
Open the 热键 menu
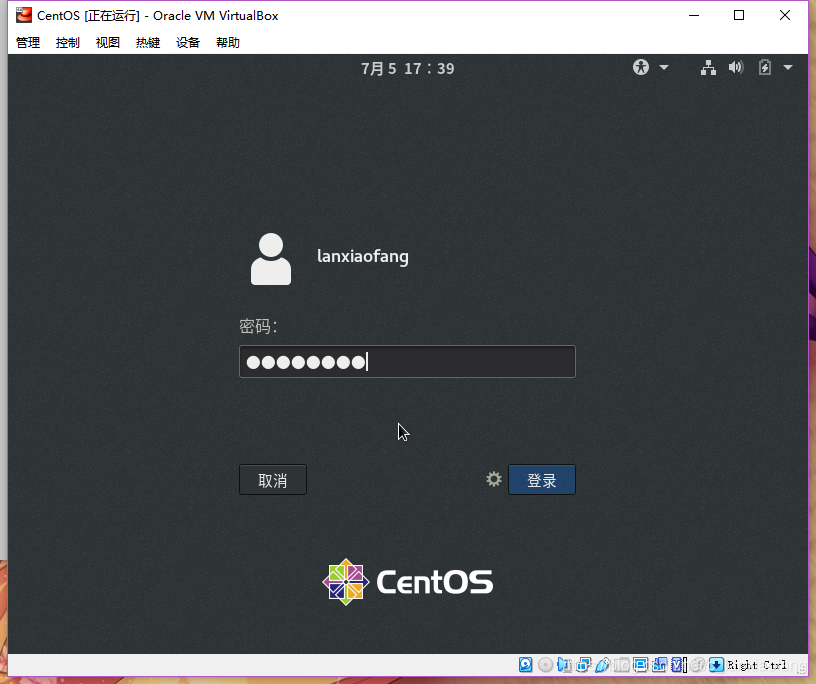148,43
